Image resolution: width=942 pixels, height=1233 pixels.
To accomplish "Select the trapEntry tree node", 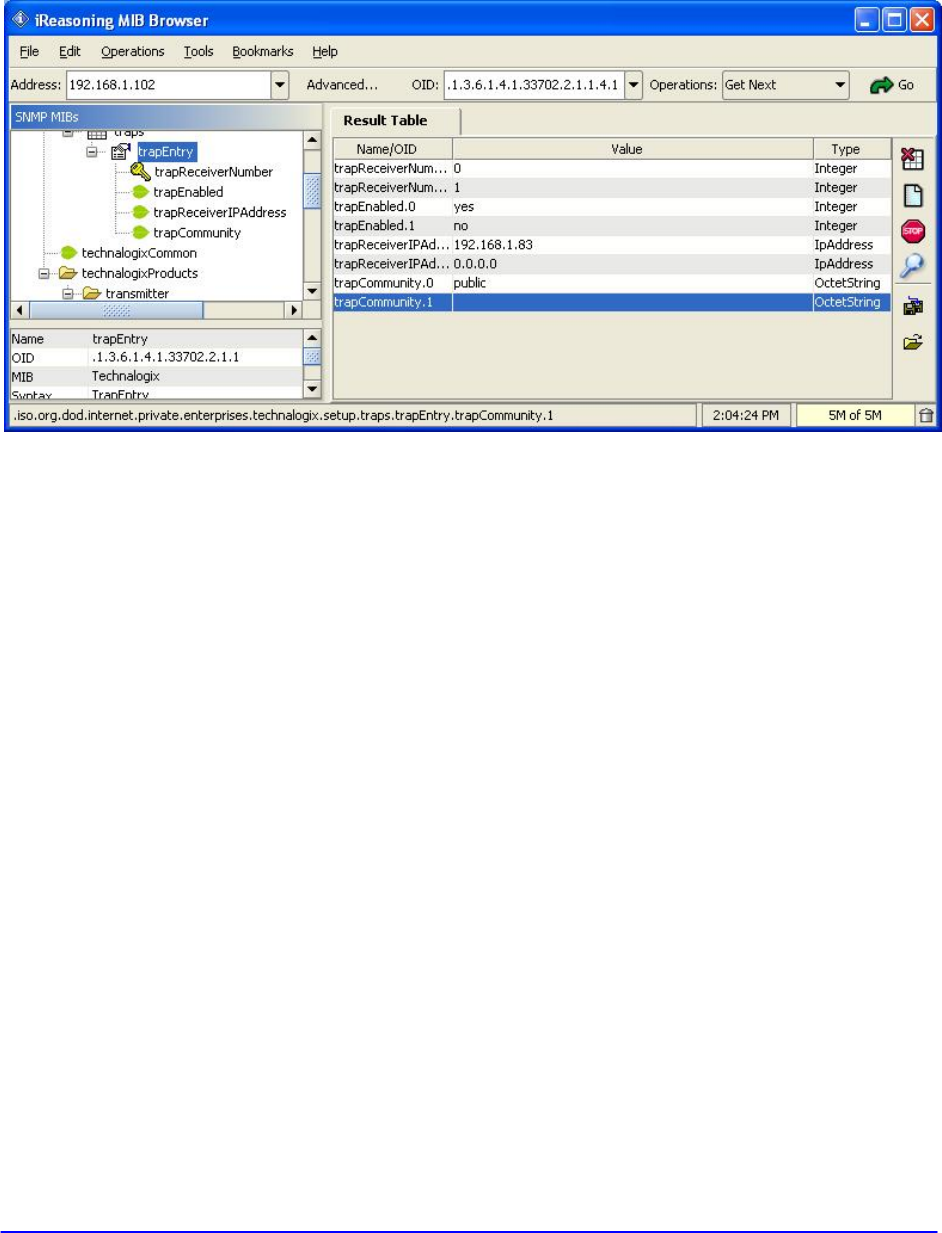I will (x=166, y=152).
